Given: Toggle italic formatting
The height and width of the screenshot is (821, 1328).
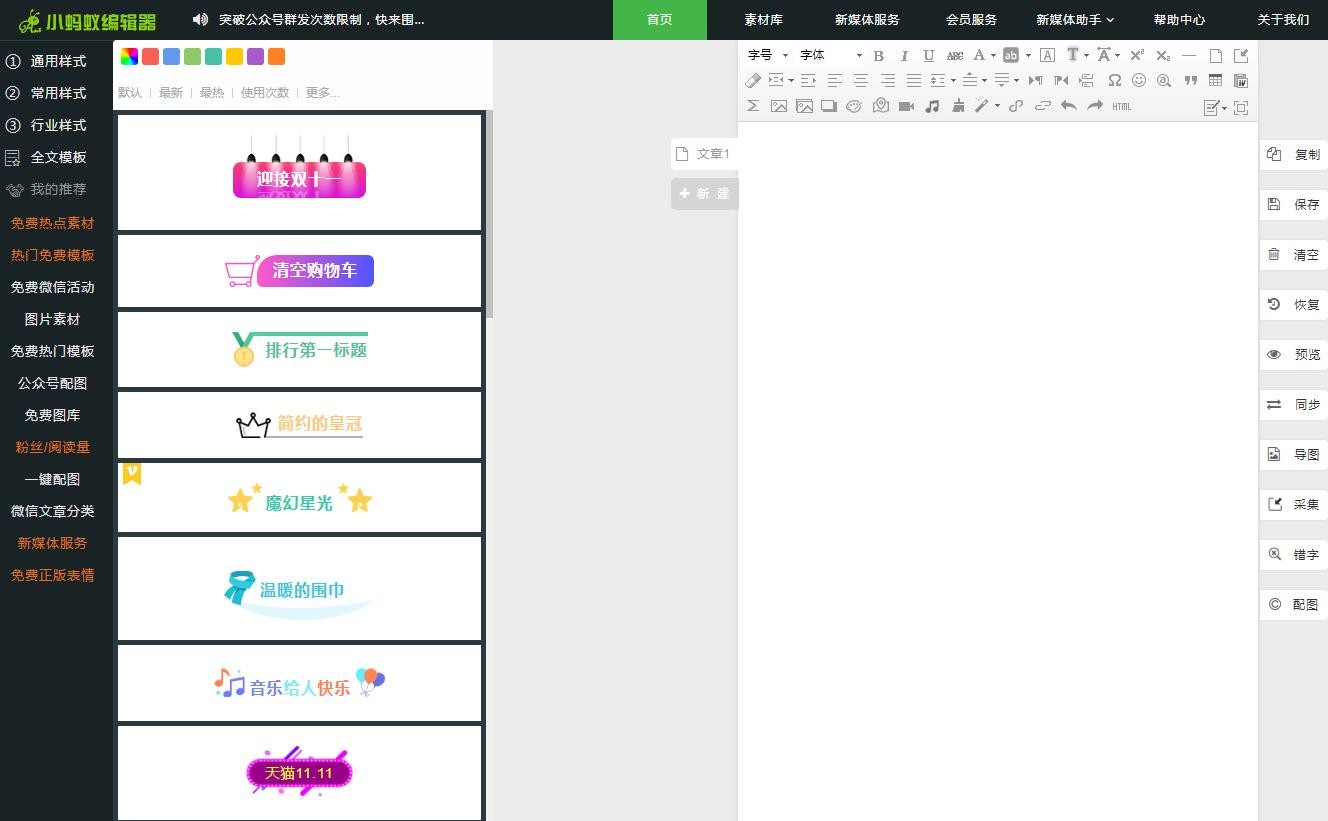Looking at the screenshot, I should point(904,56).
